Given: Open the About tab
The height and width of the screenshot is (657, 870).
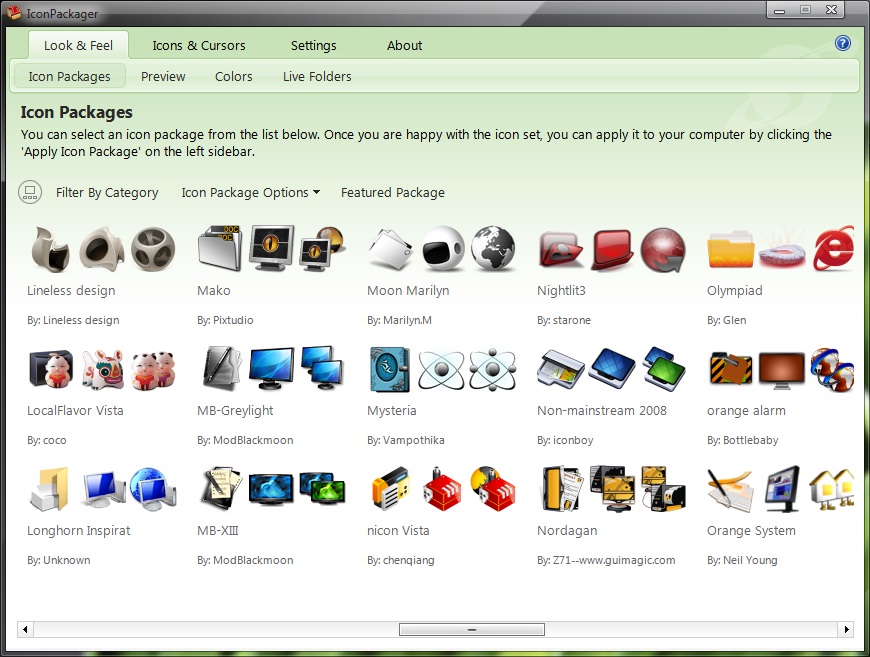Looking at the screenshot, I should pos(404,46).
